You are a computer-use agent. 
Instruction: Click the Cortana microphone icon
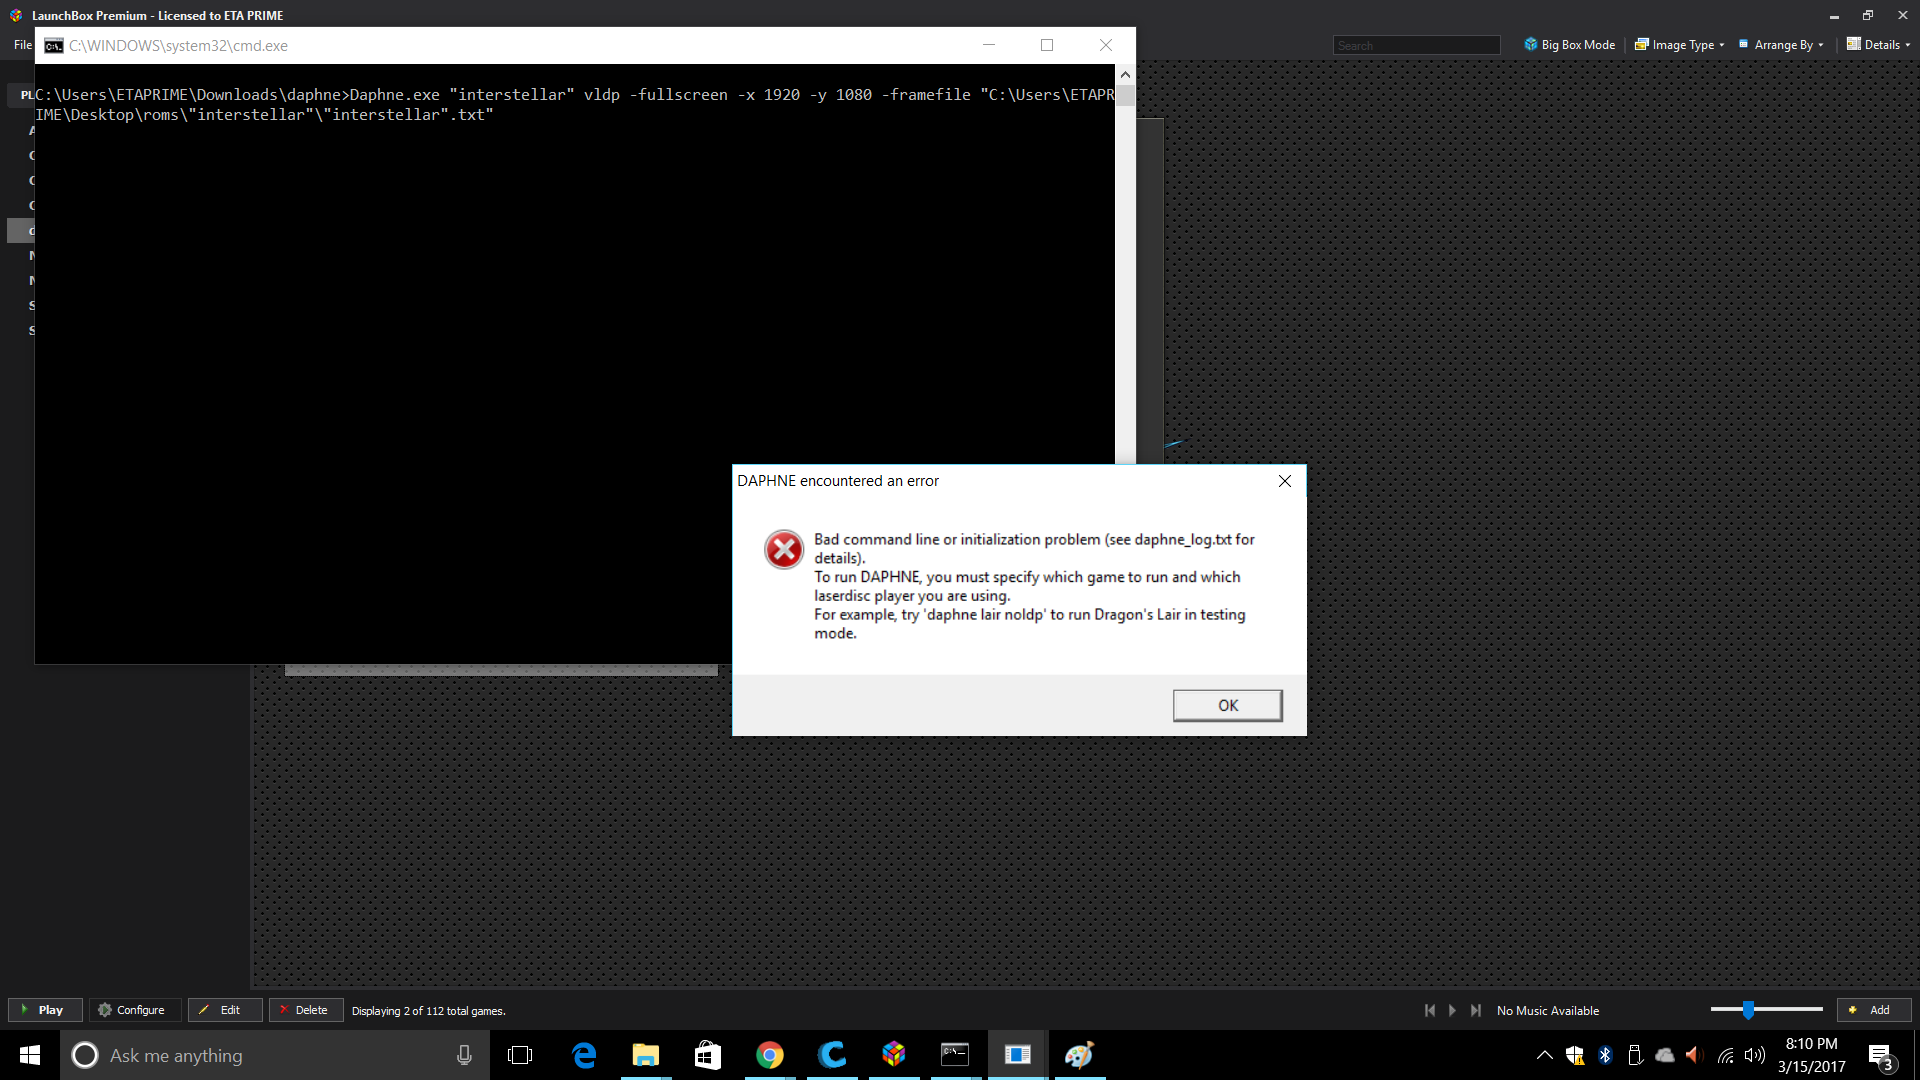point(464,1055)
